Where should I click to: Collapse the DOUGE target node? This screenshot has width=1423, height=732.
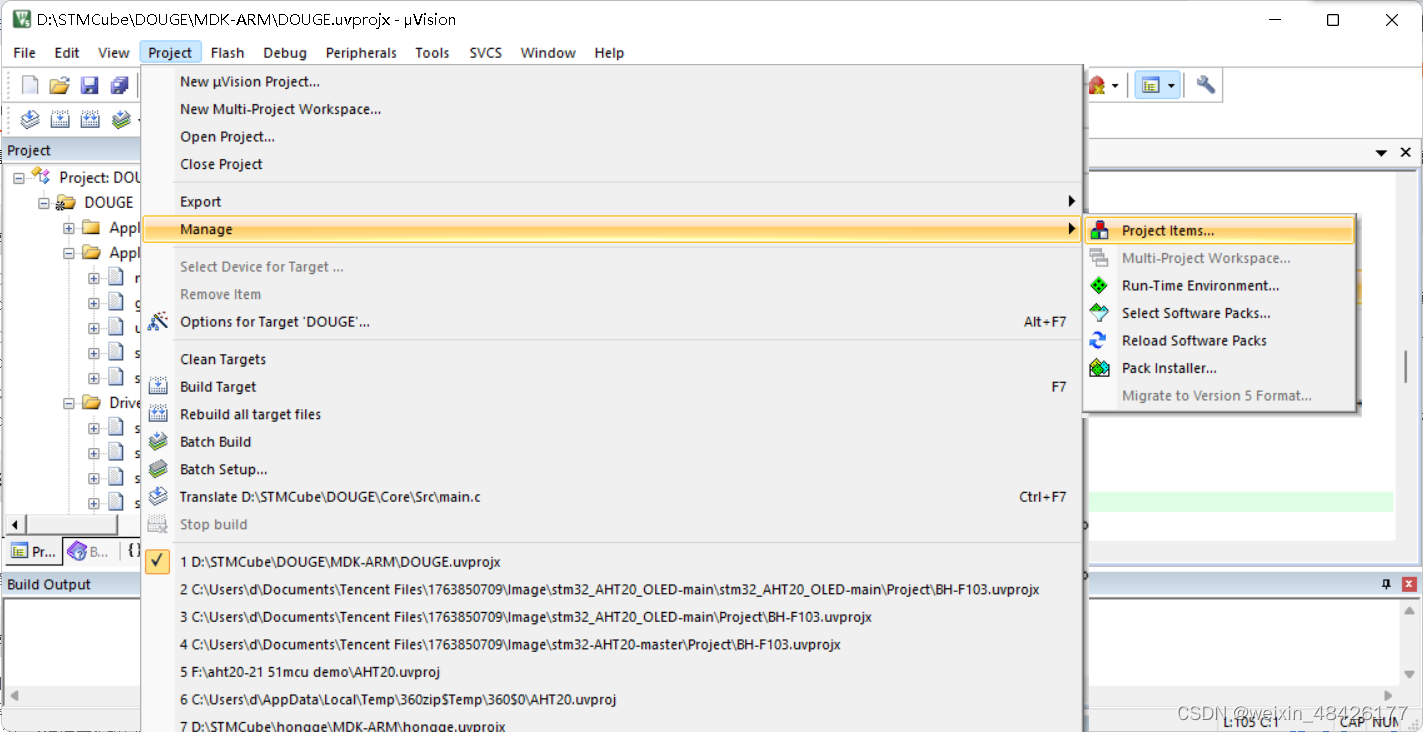(44, 203)
